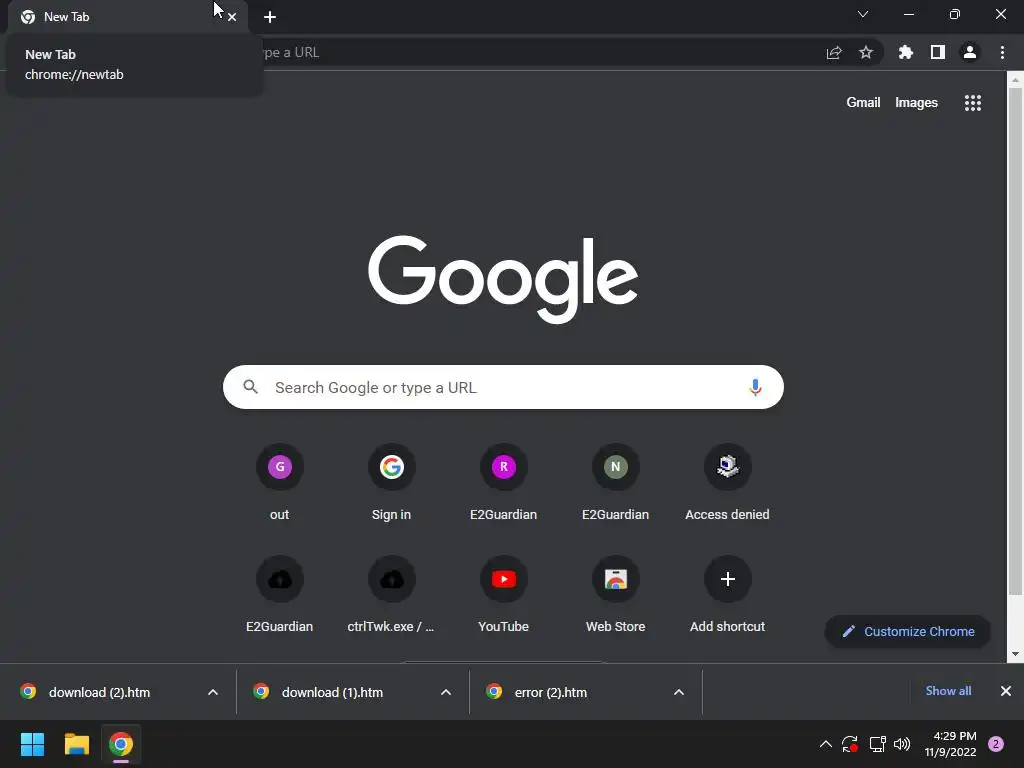This screenshot has width=1024, height=768.
Task: Open File Explorer from taskbar
Action: [x=76, y=744]
